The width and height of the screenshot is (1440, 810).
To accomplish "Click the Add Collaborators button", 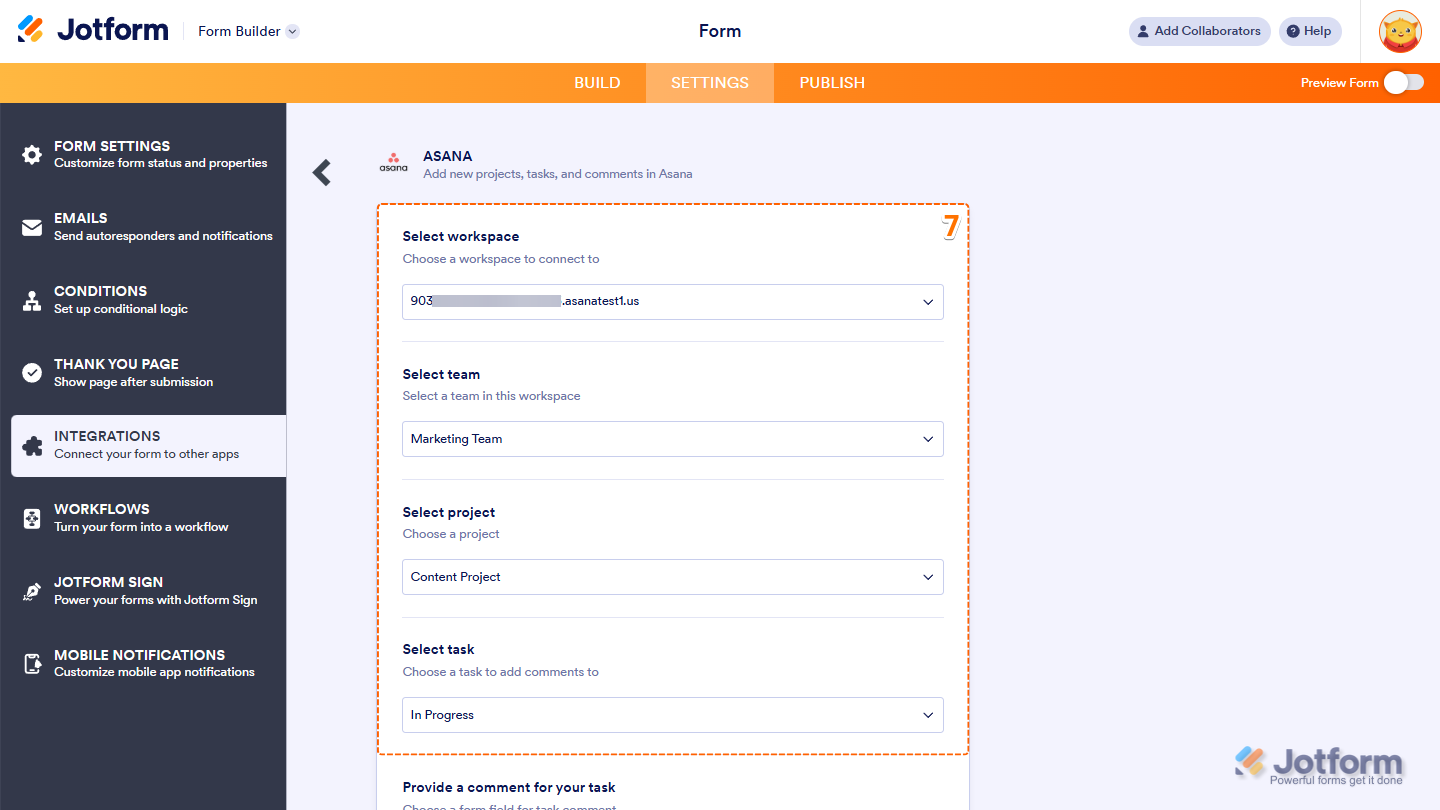I will [x=1199, y=31].
